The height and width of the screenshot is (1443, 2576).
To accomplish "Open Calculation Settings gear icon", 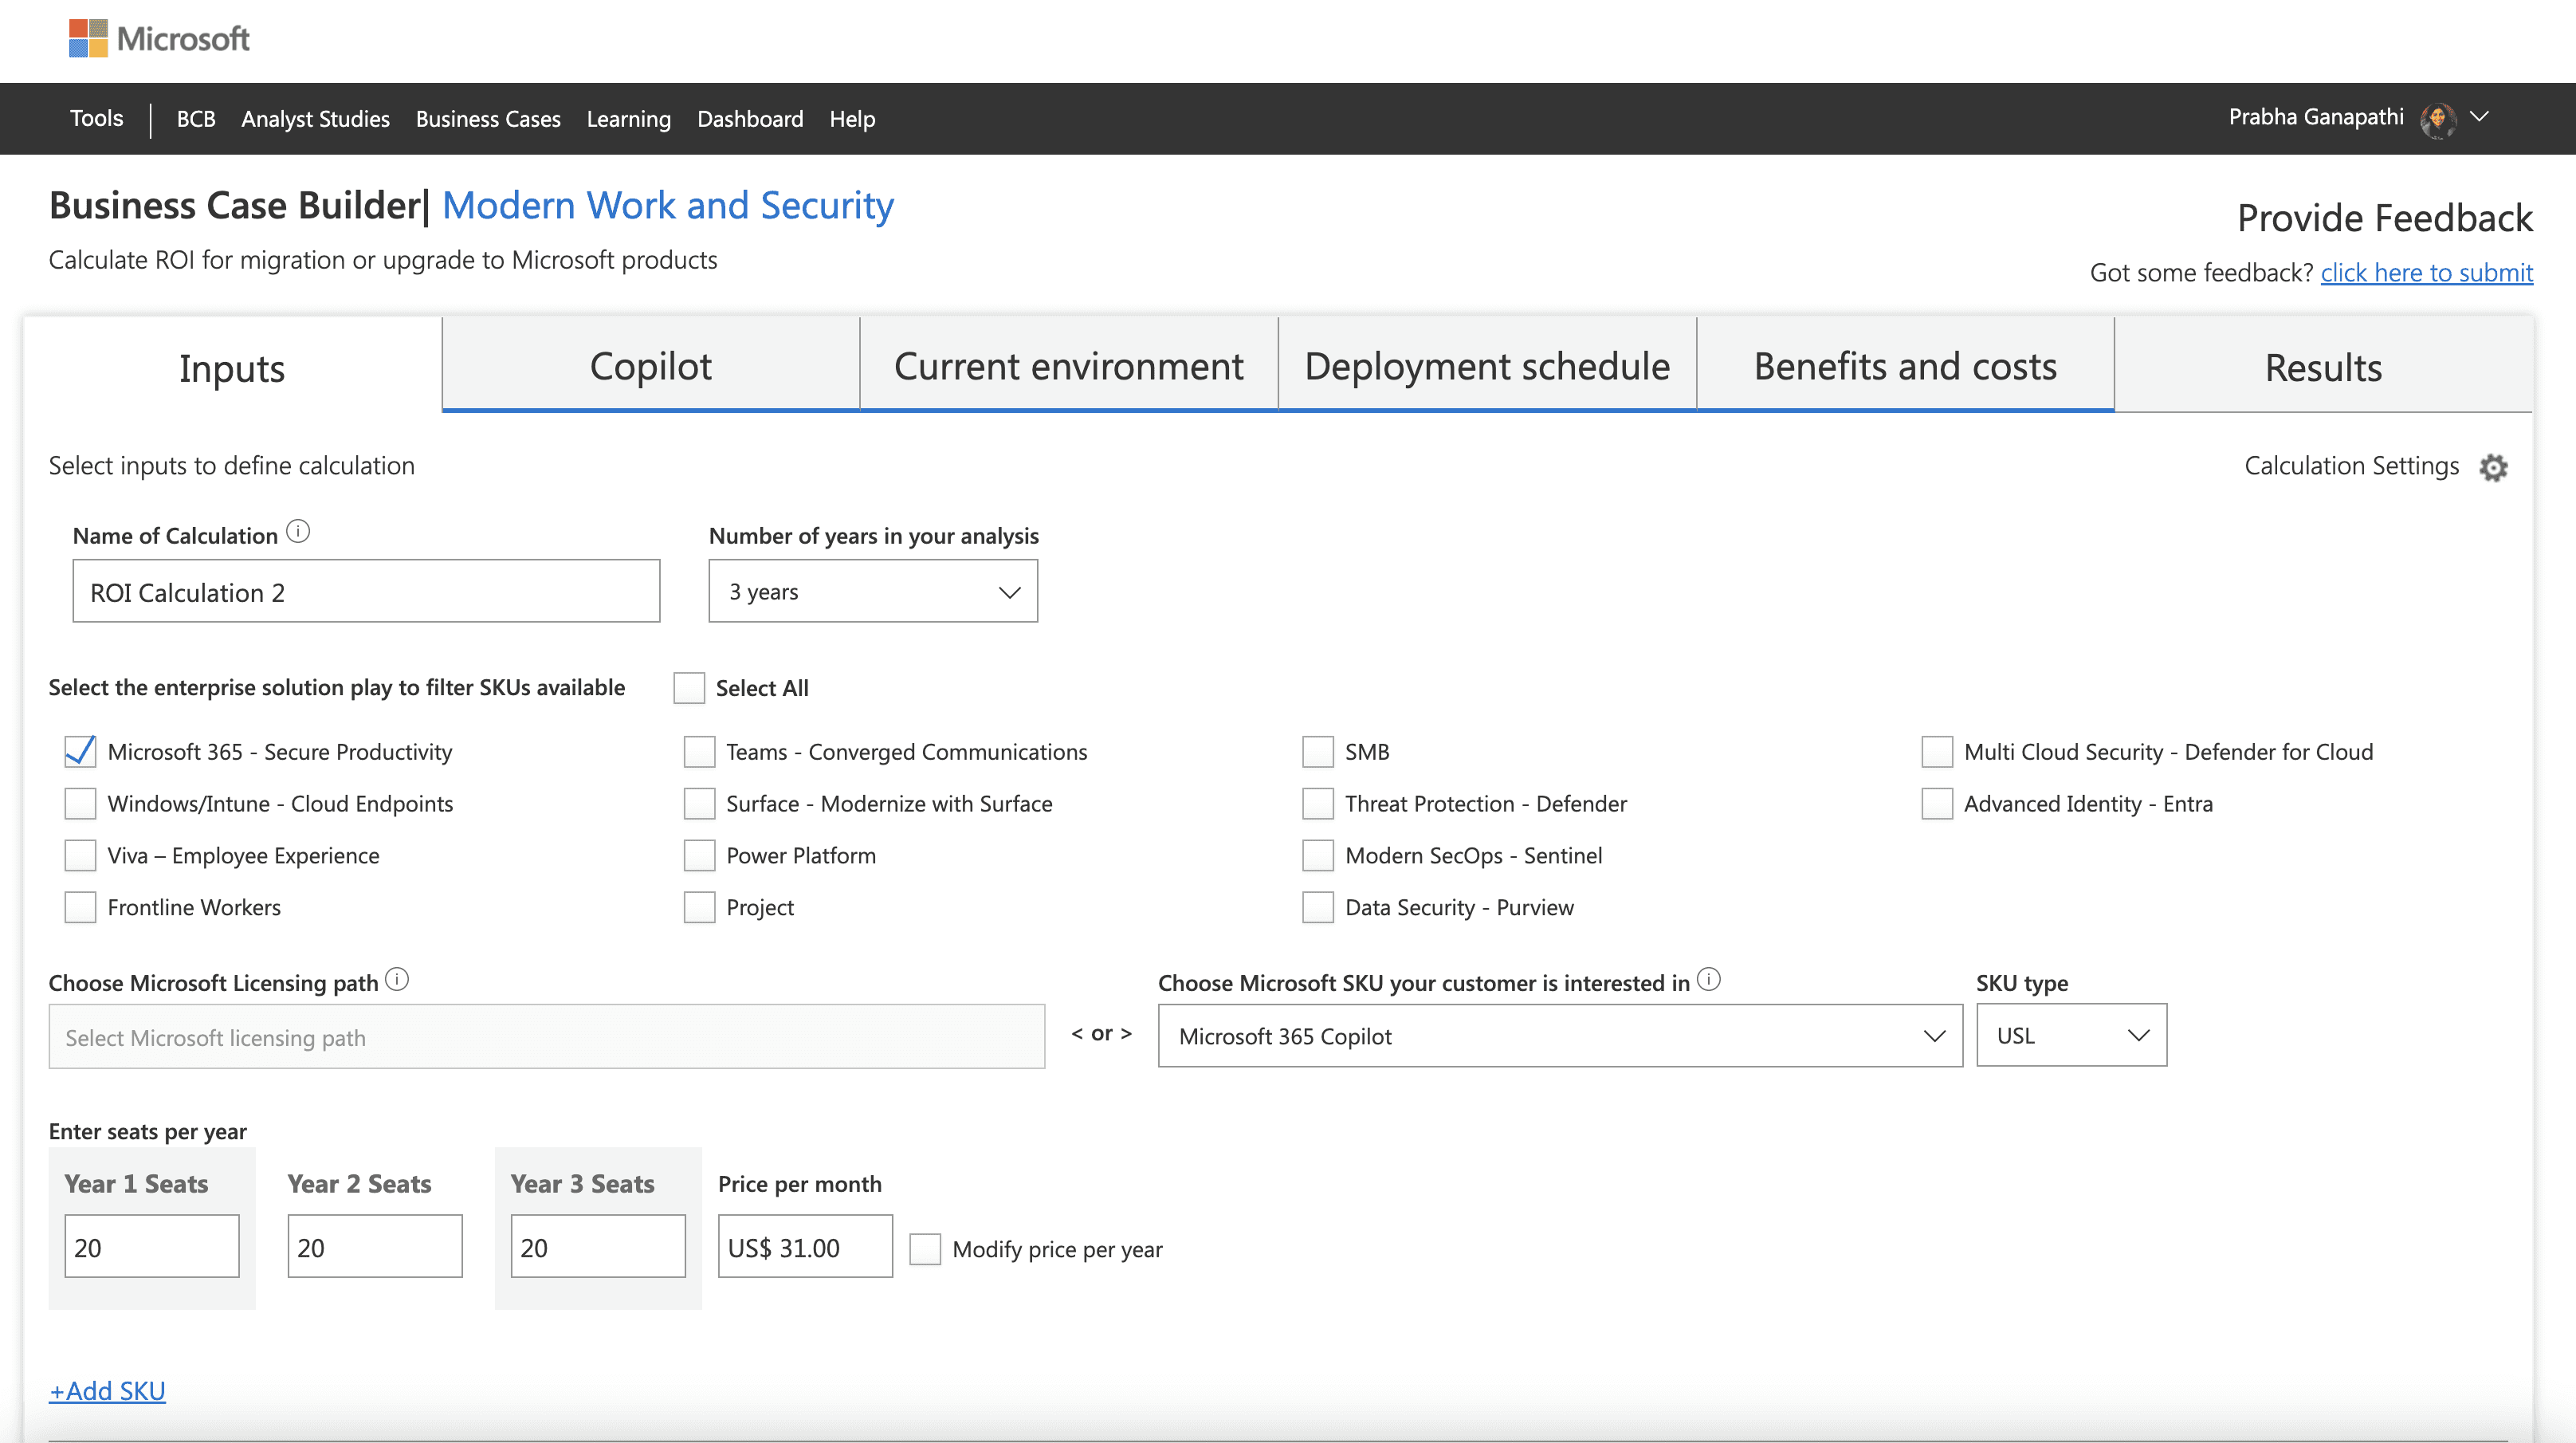I will pyautogui.click(x=2493, y=467).
